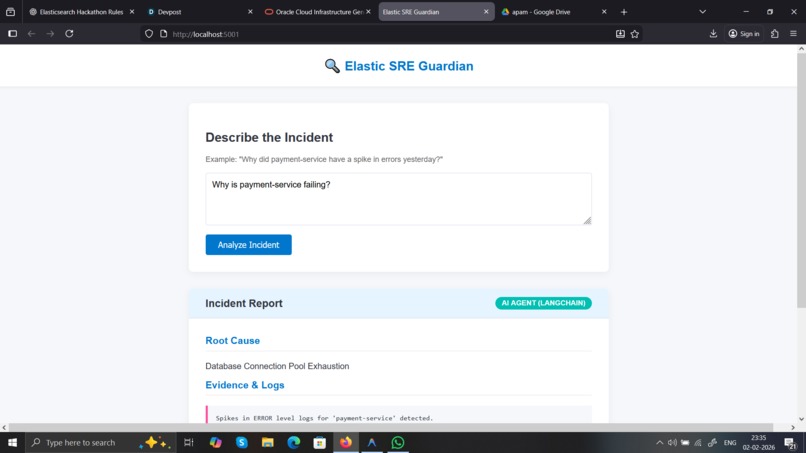The height and width of the screenshot is (453, 806).
Task: Open Task View from taskbar
Action: 189,442
